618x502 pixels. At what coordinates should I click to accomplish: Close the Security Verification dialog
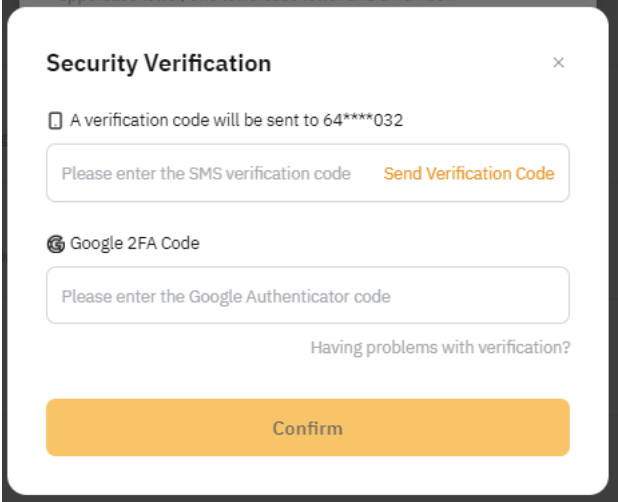pos(558,63)
